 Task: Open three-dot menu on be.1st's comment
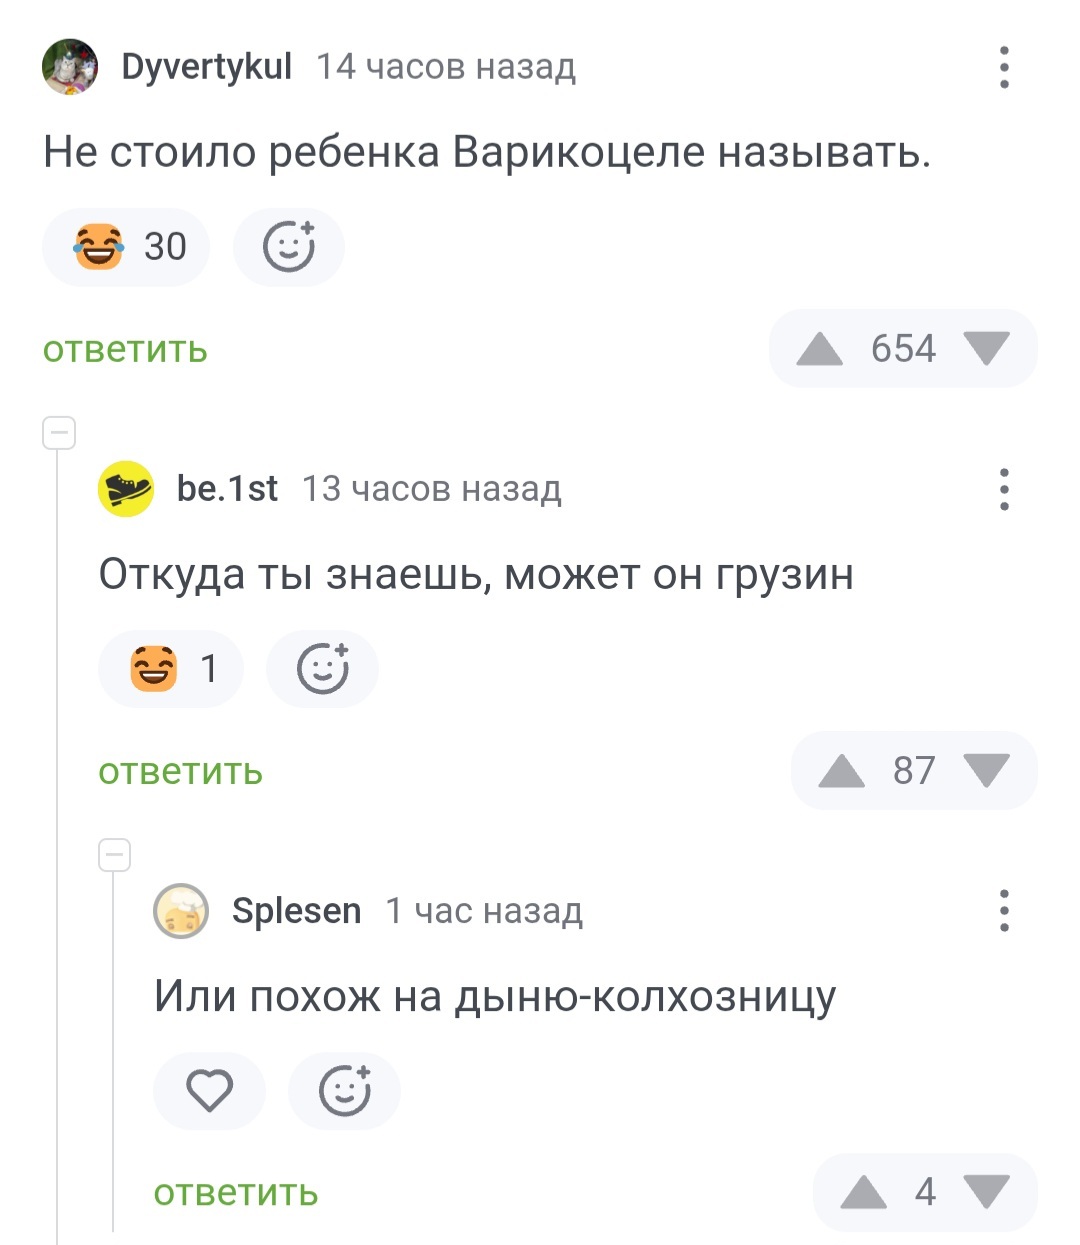1004,489
